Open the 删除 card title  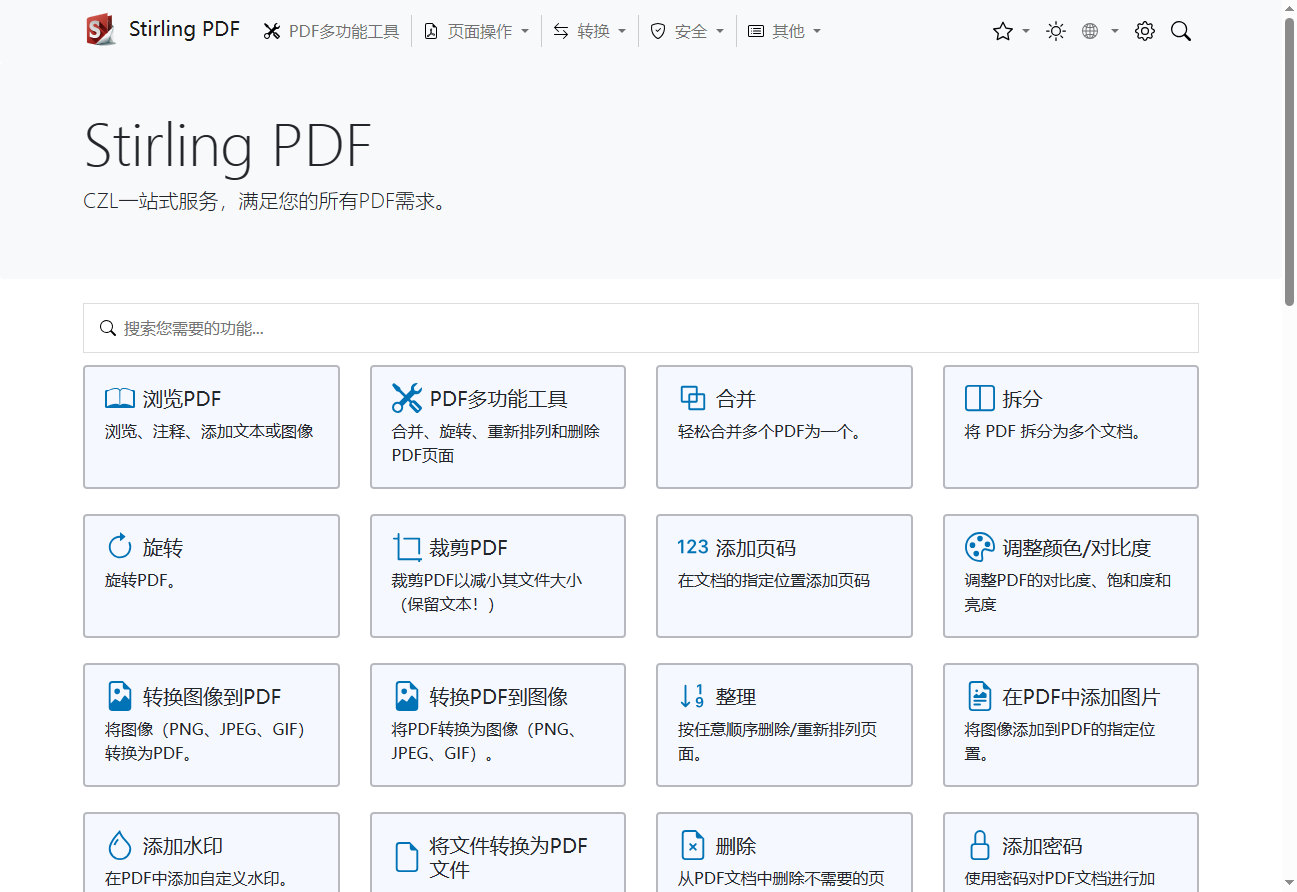point(736,846)
